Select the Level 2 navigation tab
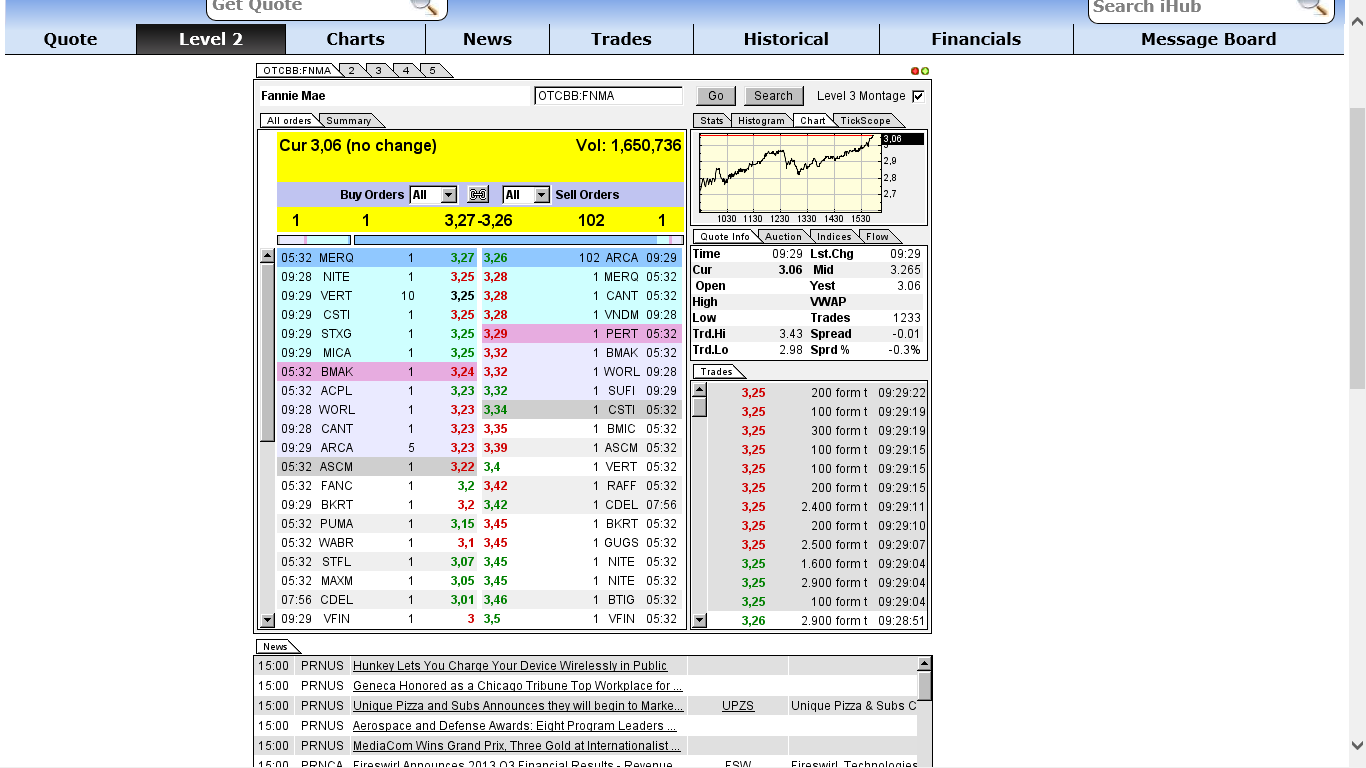 211,39
